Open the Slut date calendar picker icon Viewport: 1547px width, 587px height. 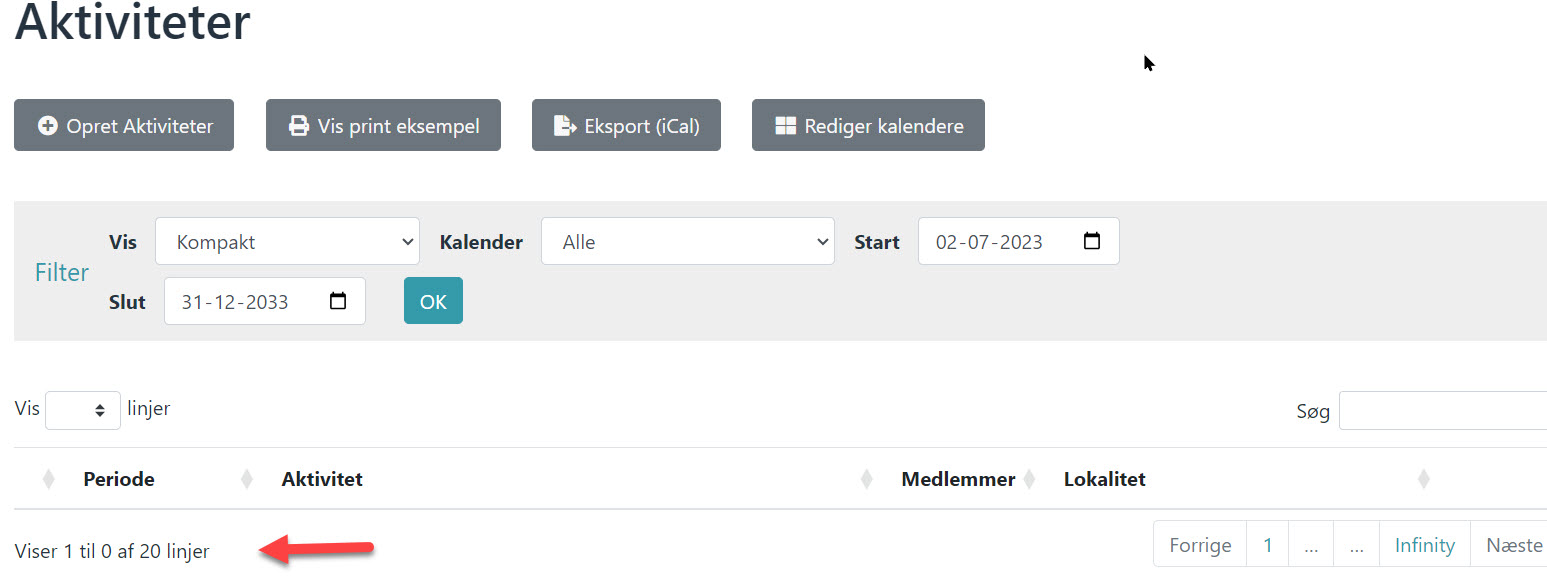point(338,301)
